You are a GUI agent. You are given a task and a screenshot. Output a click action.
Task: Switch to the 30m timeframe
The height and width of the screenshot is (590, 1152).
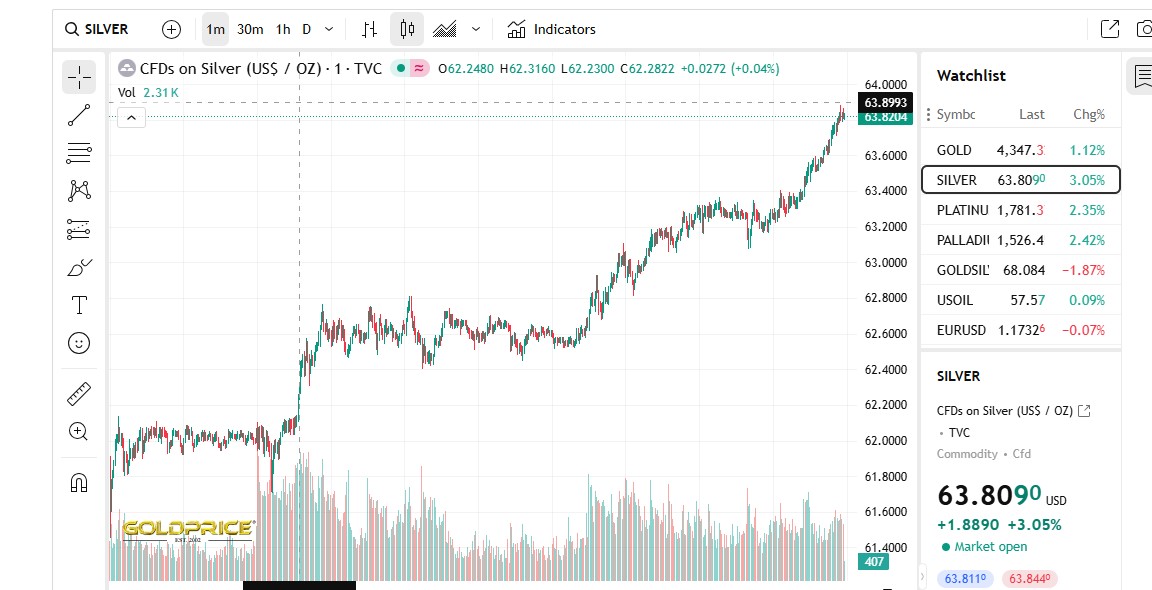pos(250,29)
